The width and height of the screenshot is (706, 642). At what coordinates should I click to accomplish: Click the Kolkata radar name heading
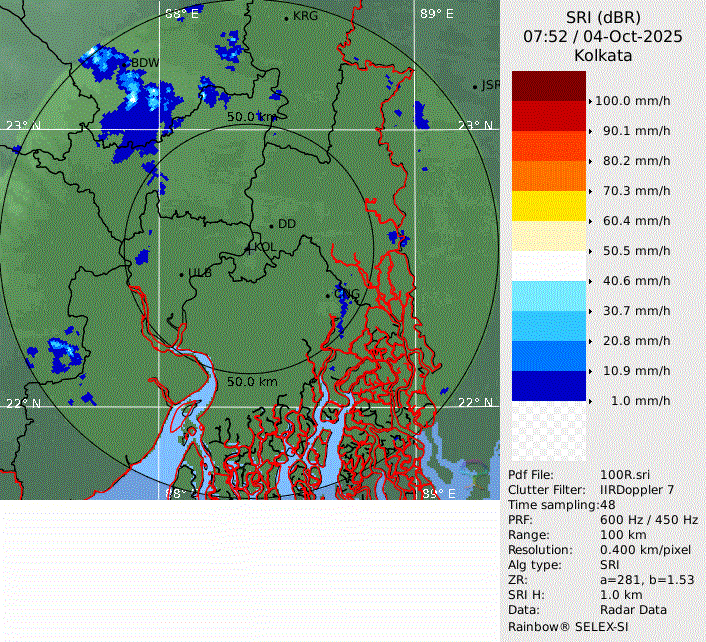coord(603,56)
